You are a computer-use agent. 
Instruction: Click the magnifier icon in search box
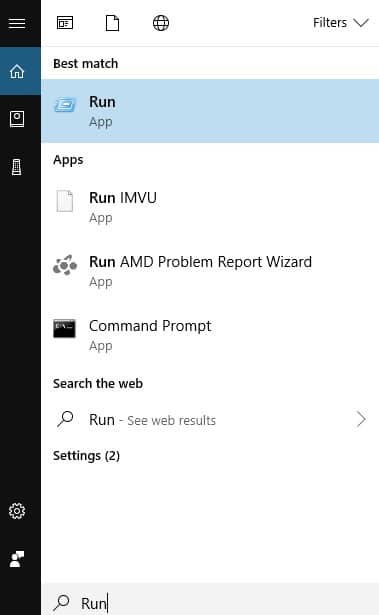click(x=62, y=602)
